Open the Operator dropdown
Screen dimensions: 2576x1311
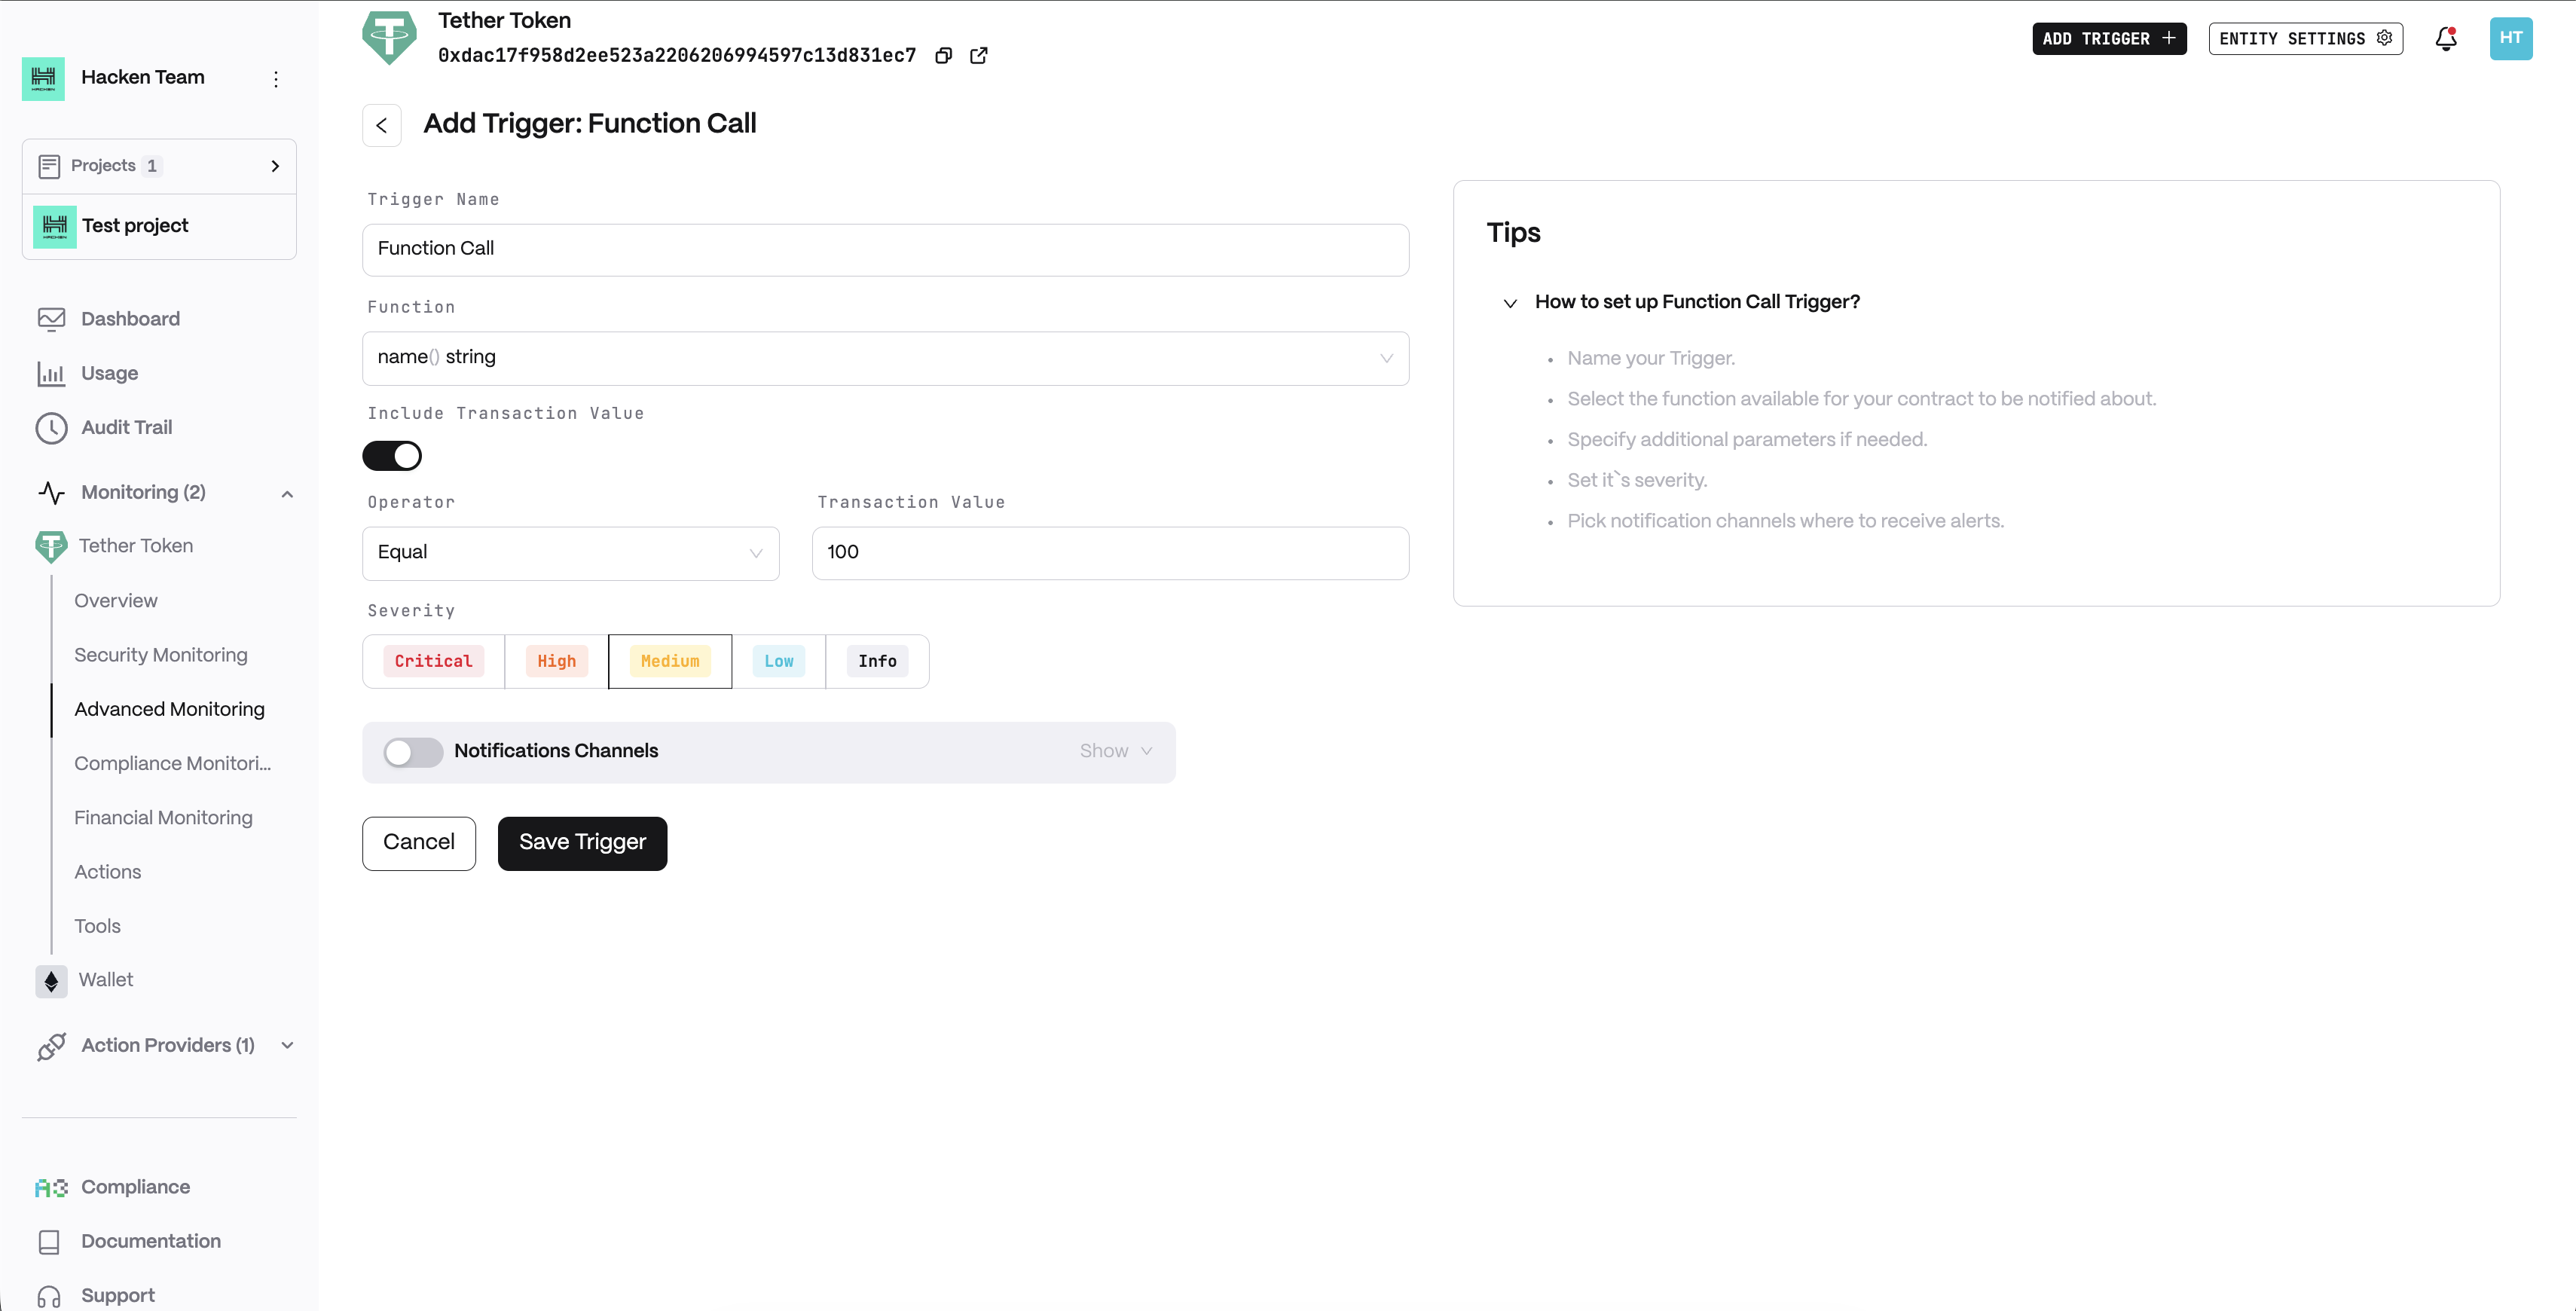tap(570, 553)
